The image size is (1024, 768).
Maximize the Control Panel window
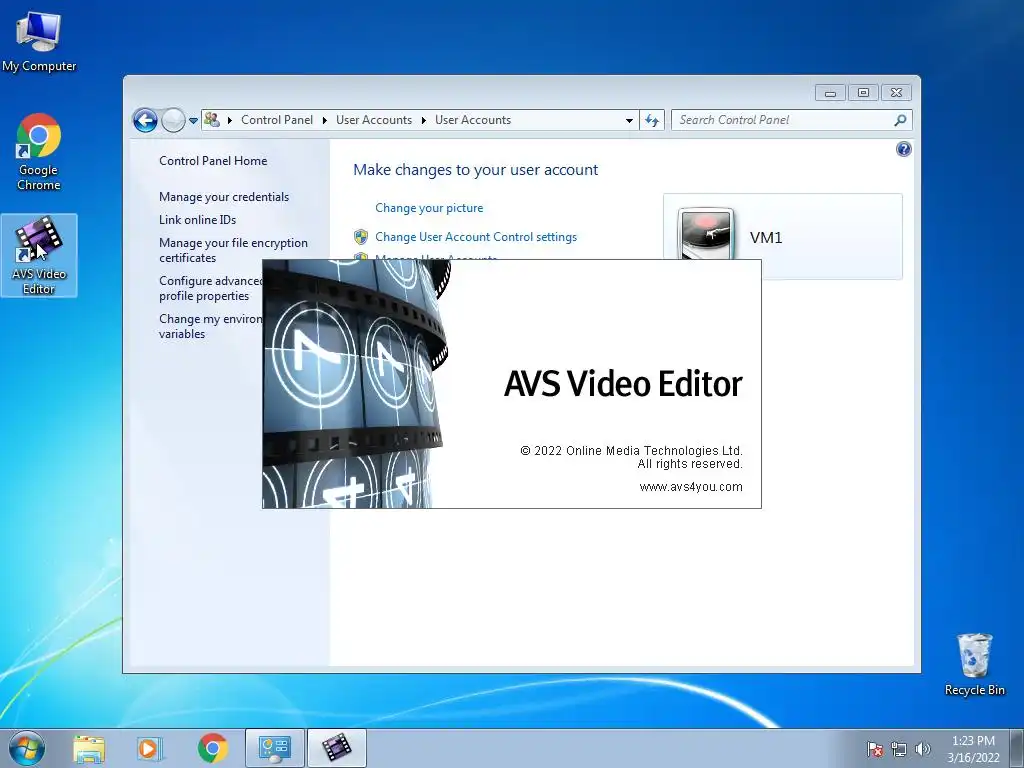863,93
